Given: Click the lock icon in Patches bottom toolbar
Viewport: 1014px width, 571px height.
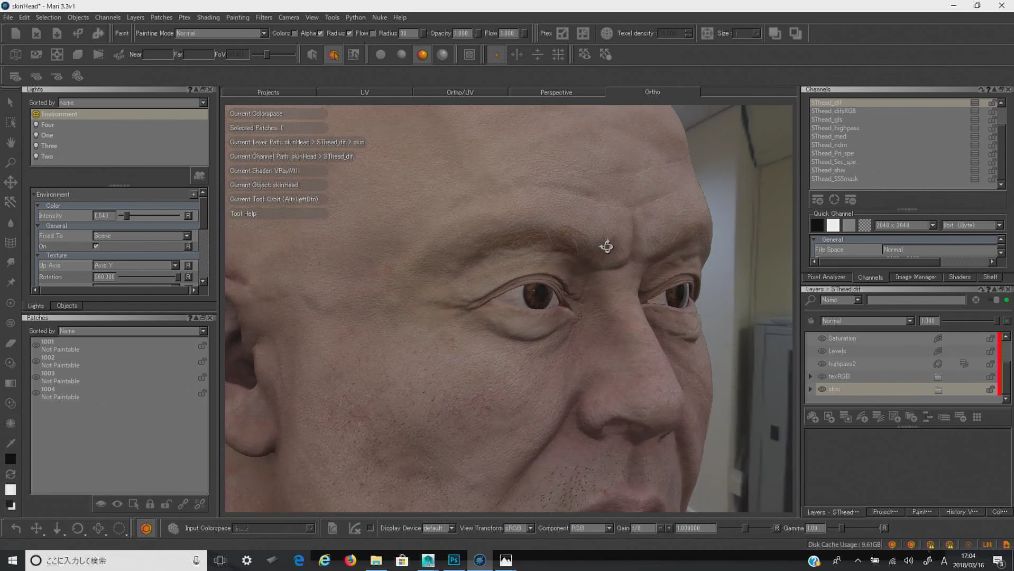Looking at the screenshot, I should click(150, 504).
